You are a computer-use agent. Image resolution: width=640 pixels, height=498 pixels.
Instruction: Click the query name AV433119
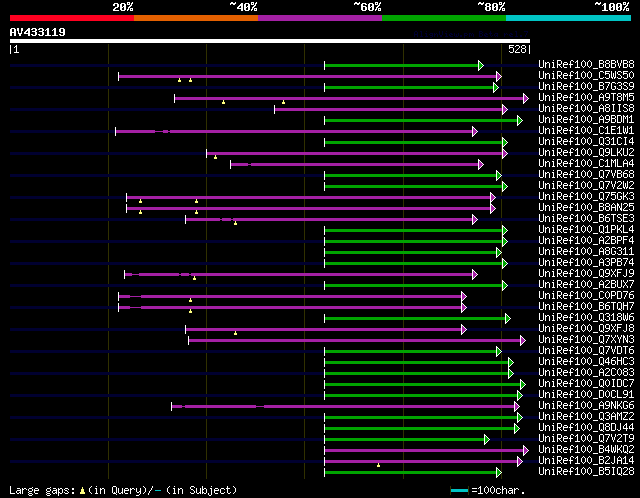(38, 32)
